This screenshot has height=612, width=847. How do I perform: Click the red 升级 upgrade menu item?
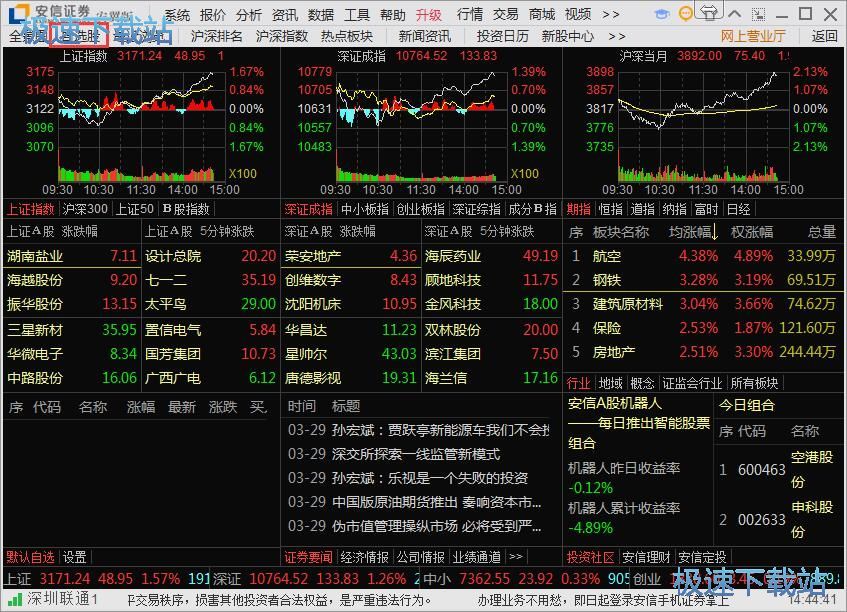429,15
